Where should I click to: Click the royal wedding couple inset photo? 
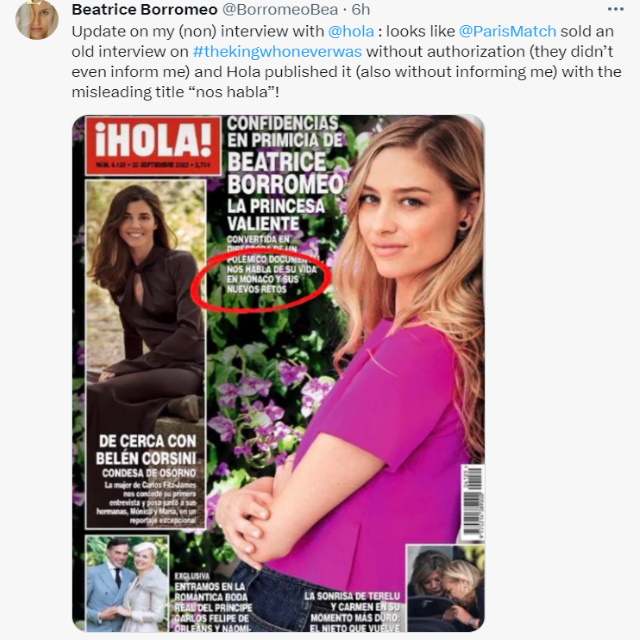(x=127, y=583)
